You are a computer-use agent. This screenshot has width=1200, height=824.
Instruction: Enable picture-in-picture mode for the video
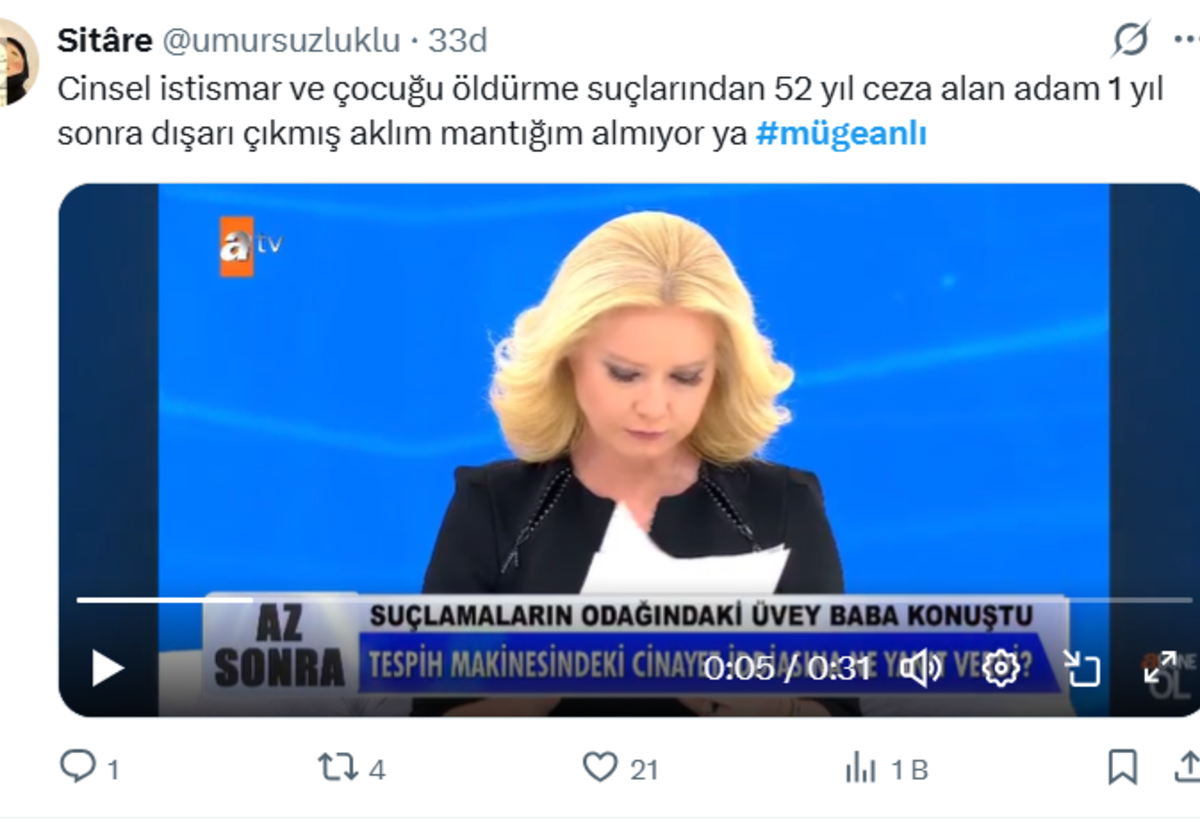click(x=1080, y=668)
